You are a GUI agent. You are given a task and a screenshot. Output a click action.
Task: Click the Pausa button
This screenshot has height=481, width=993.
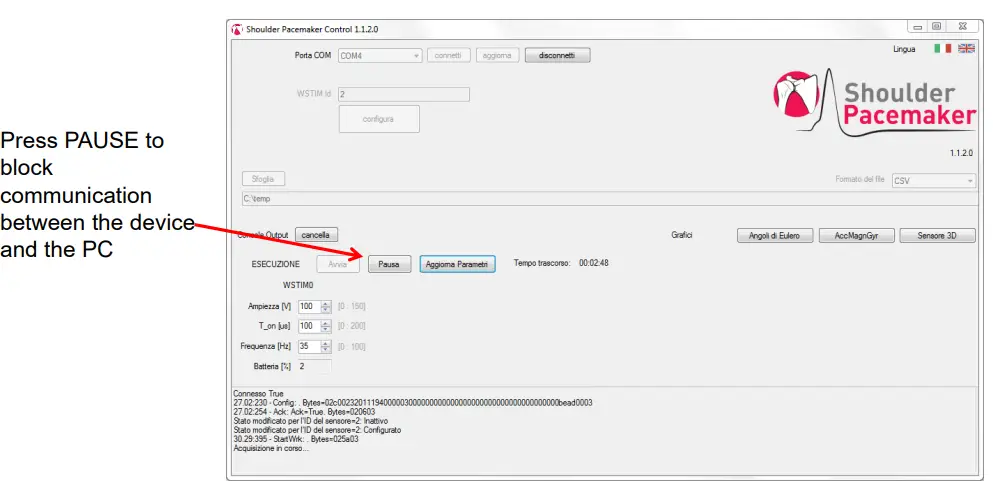(389, 265)
